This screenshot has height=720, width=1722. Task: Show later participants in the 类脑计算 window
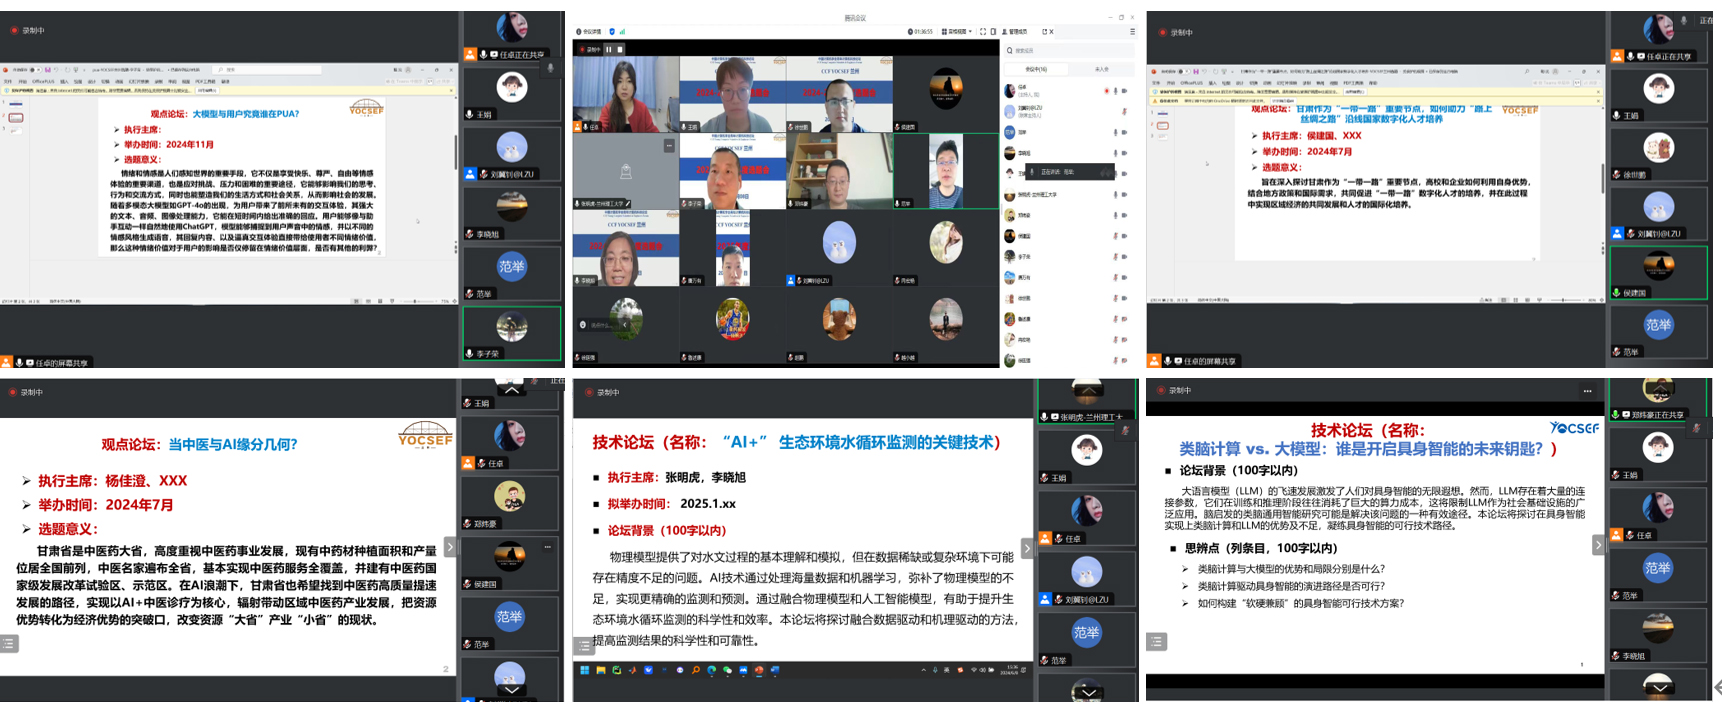pos(1659,689)
